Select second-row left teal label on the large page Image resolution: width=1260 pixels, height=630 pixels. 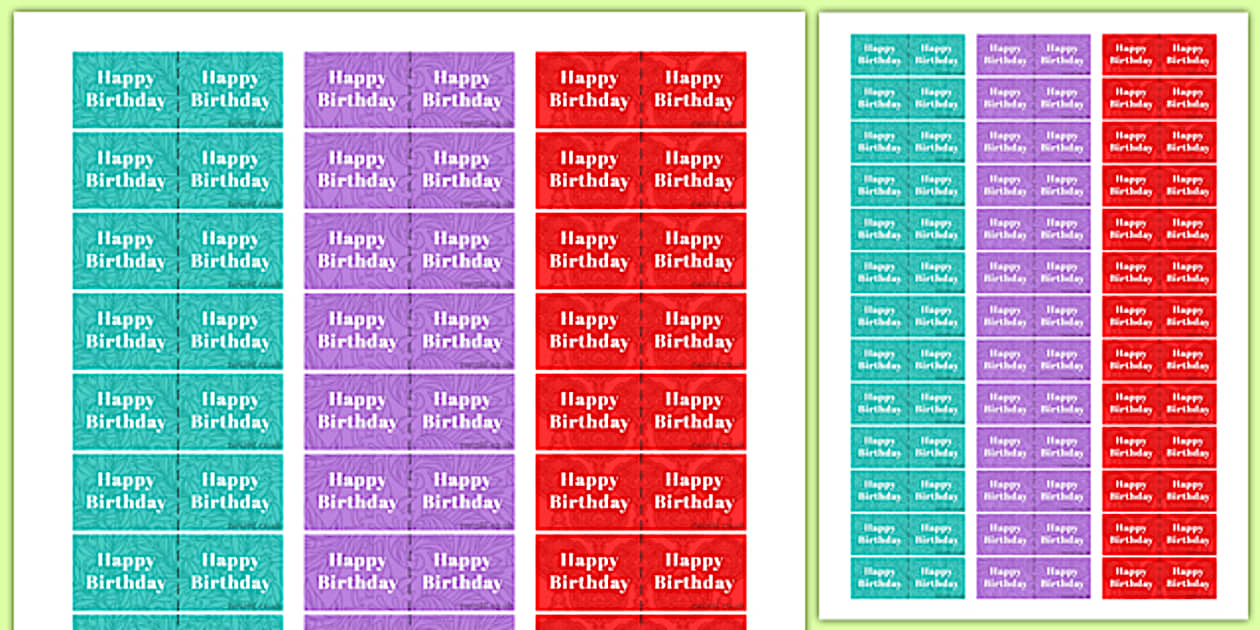point(125,170)
